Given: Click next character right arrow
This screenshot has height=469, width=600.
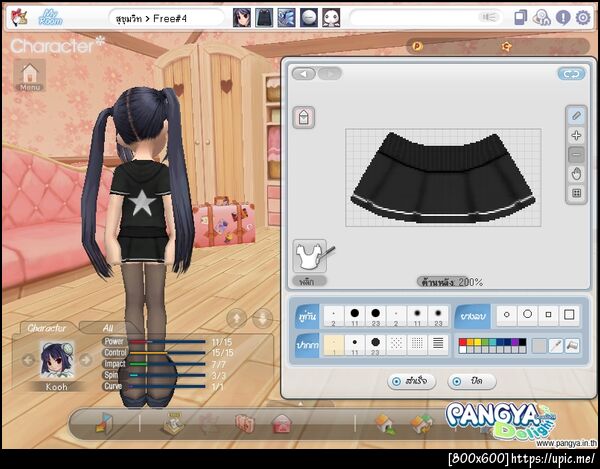Looking at the screenshot, I should pos(86,360).
